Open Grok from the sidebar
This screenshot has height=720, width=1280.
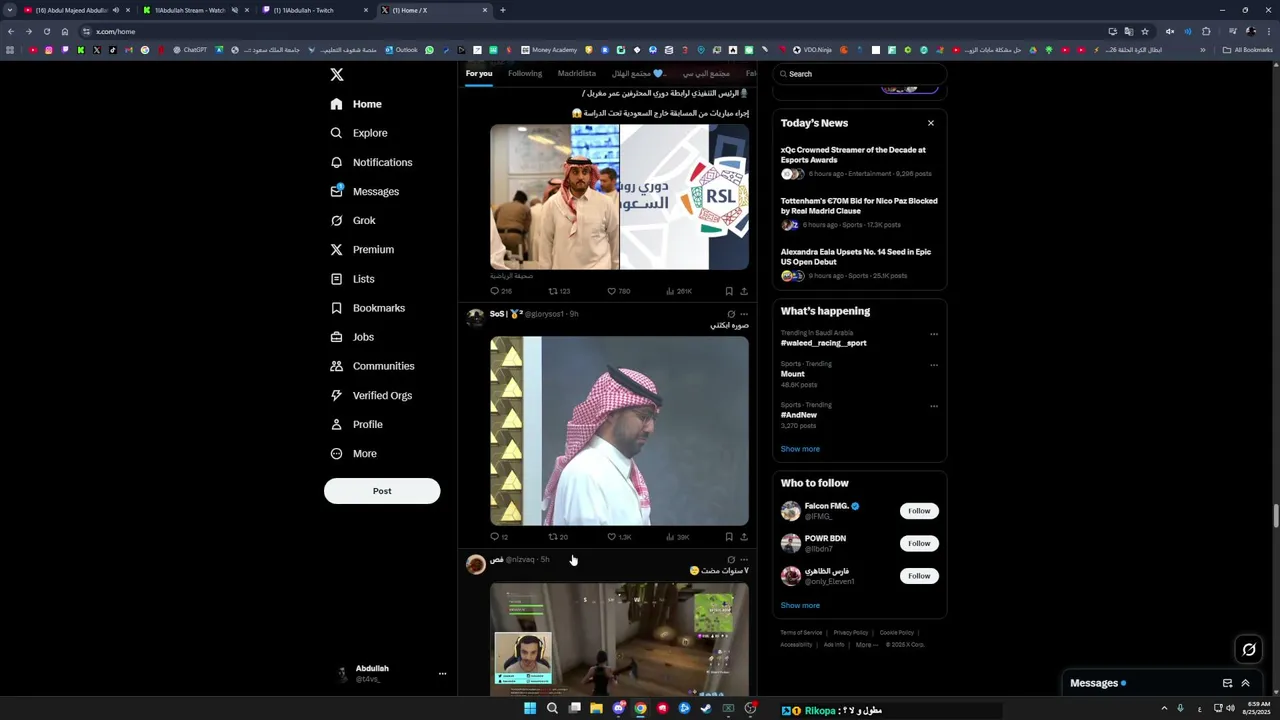click(x=353, y=220)
